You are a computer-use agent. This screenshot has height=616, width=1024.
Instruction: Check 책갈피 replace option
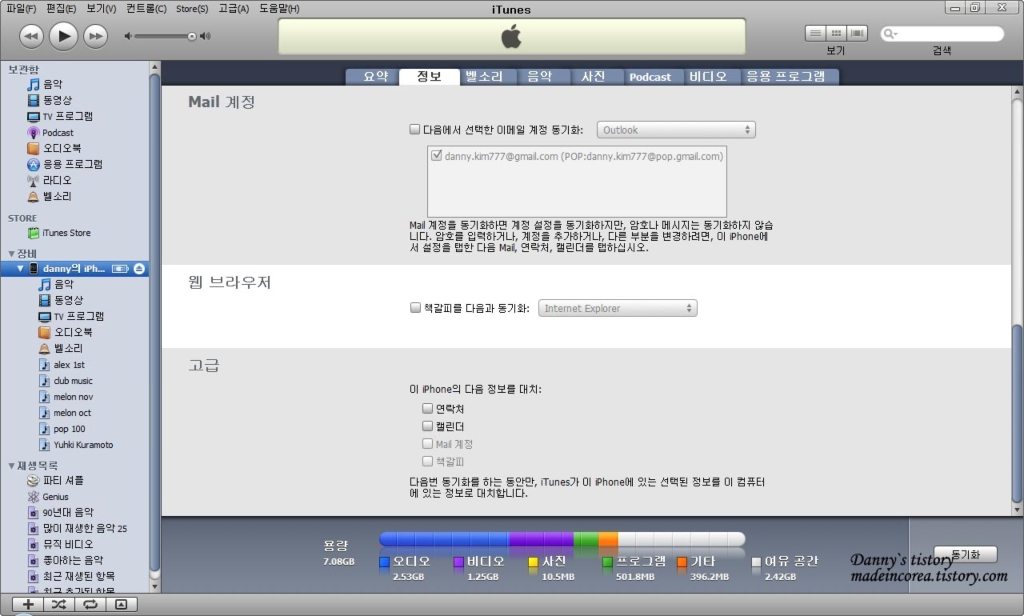pos(427,461)
